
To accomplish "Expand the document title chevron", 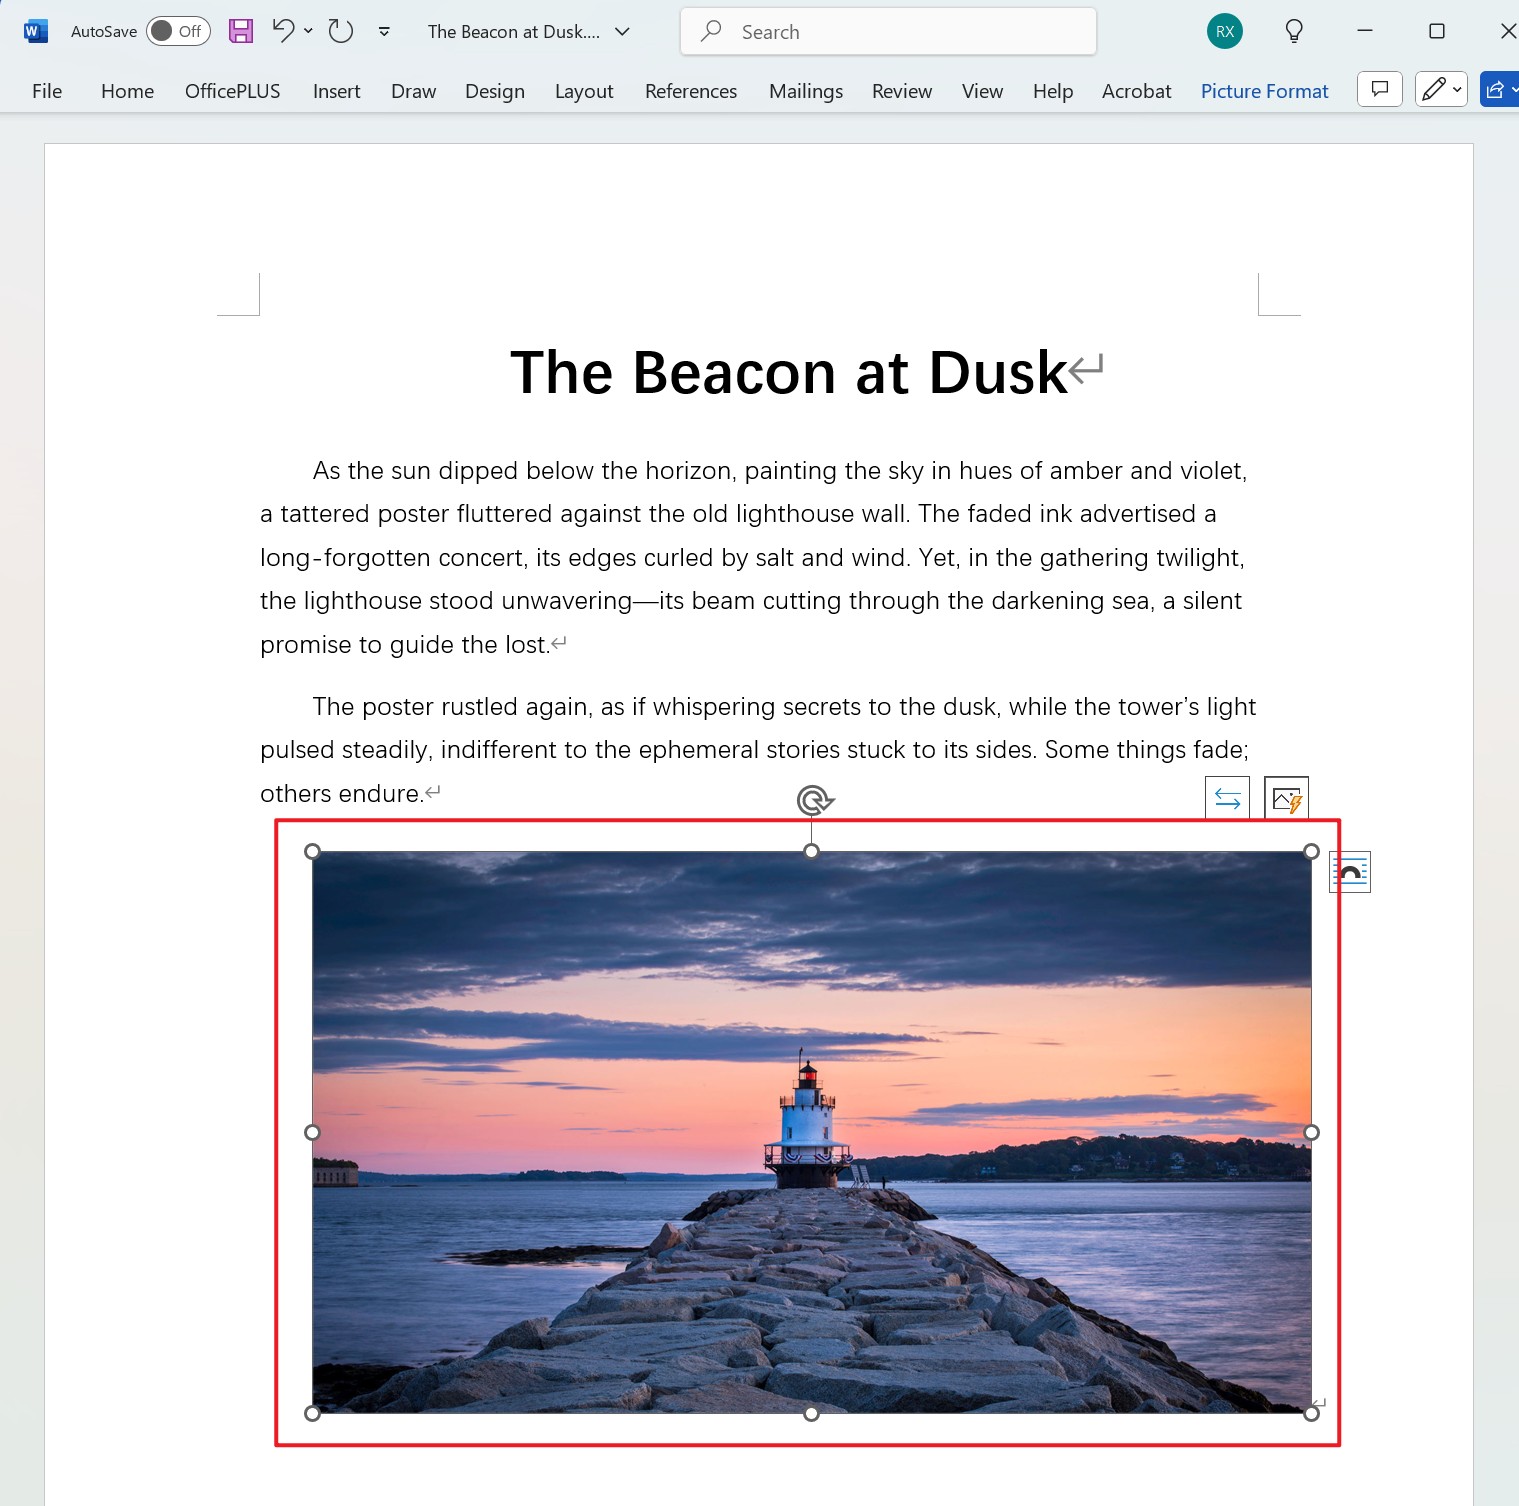I will tap(622, 31).
